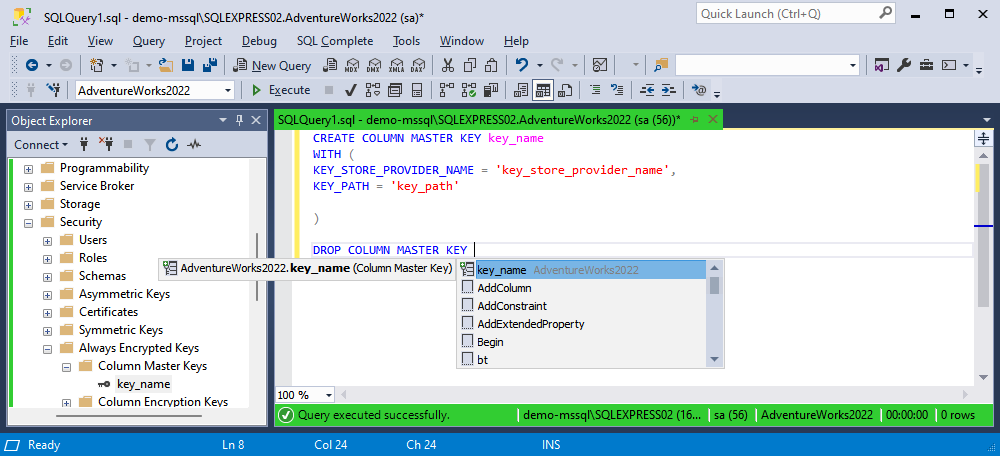The height and width of the screenshot is (456, 1000).
Task: Open the AdventureWorks2022 database dropdown
Action: tap(228, 91)
